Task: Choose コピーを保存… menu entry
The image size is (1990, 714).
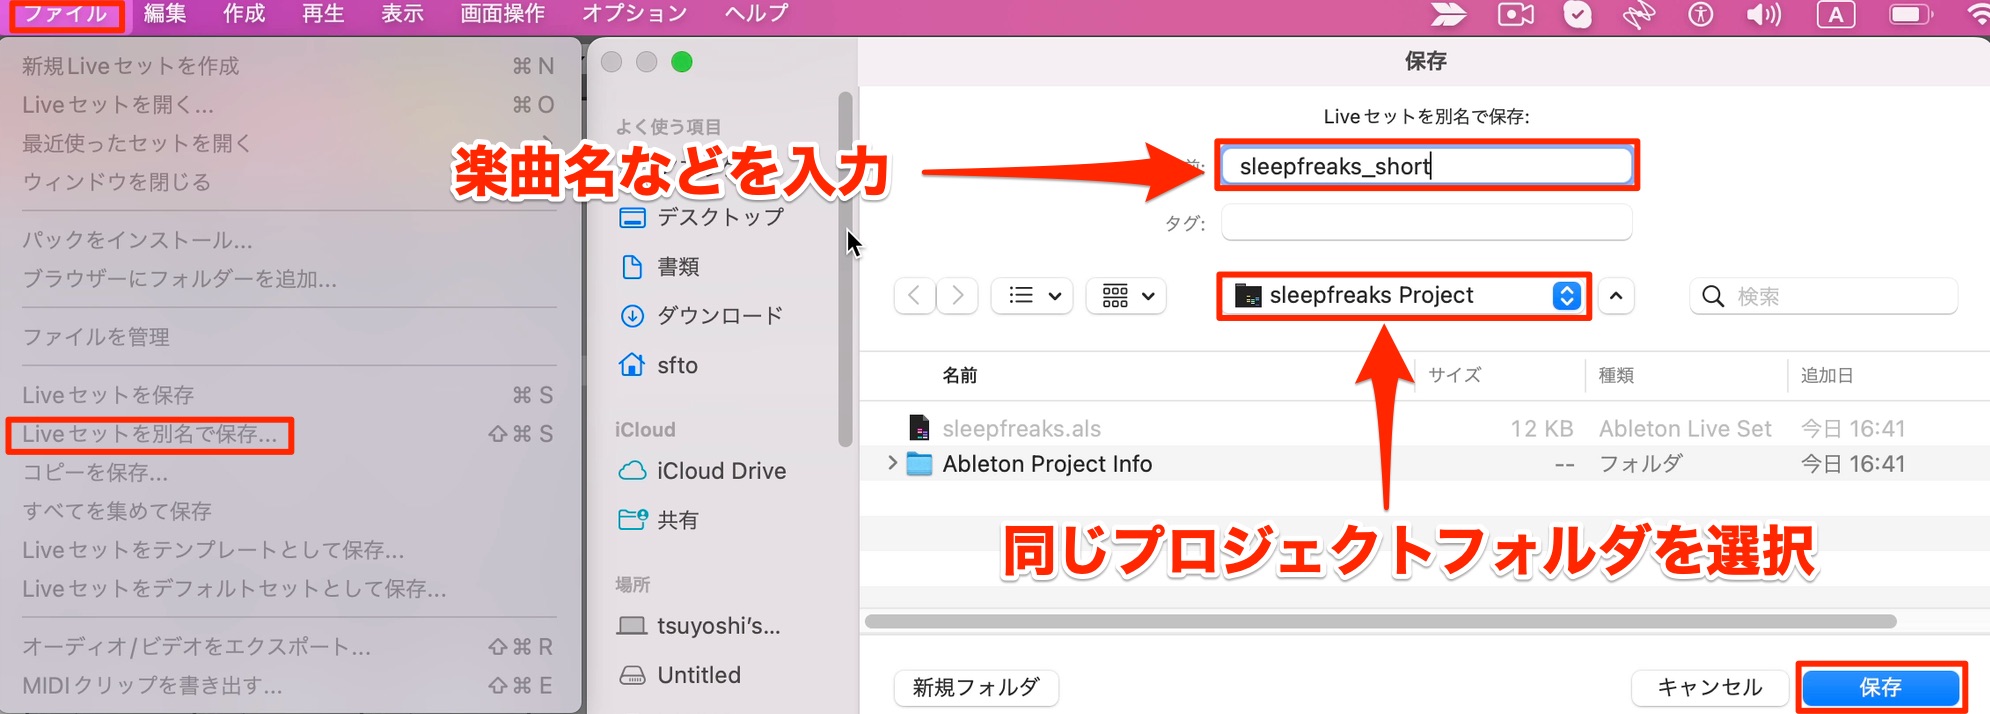Action: click(x=95, y=472)
